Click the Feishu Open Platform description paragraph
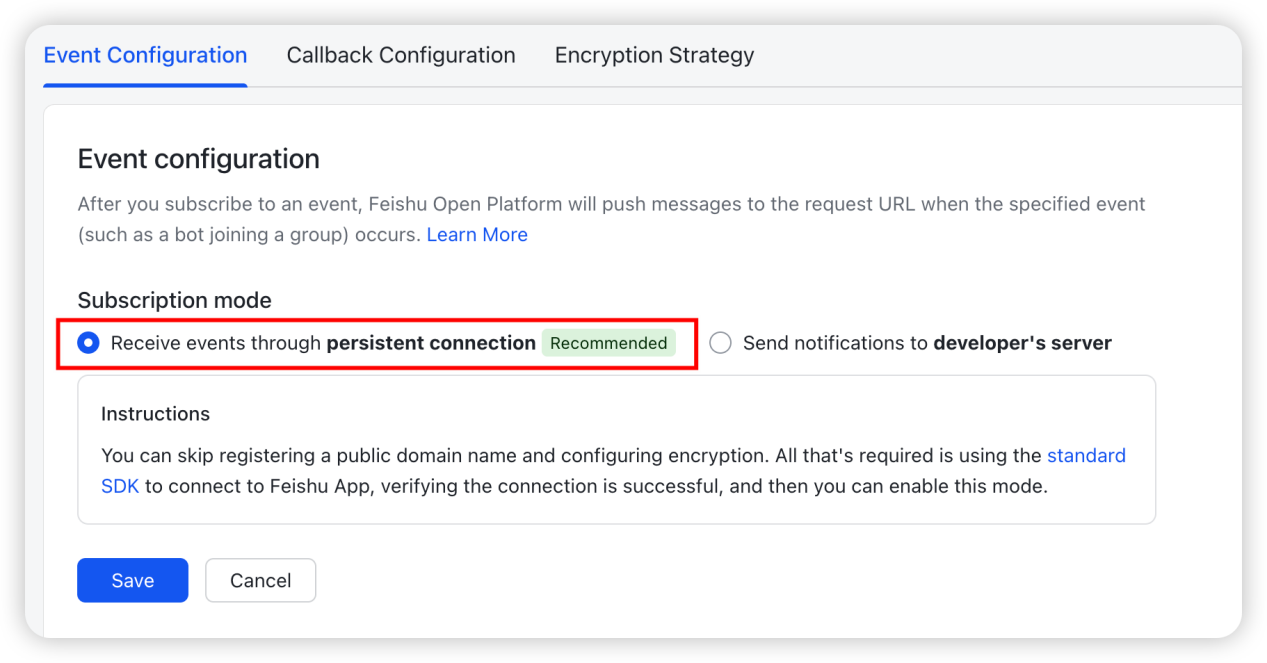1267x663 pixels. (x=611, y=205)
